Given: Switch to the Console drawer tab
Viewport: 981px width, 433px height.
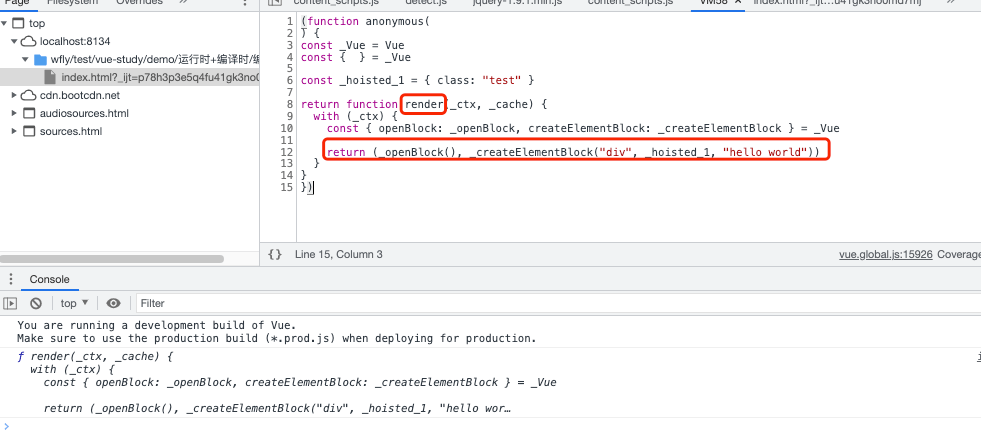Looking at the screenshot, I should [49, 280].
